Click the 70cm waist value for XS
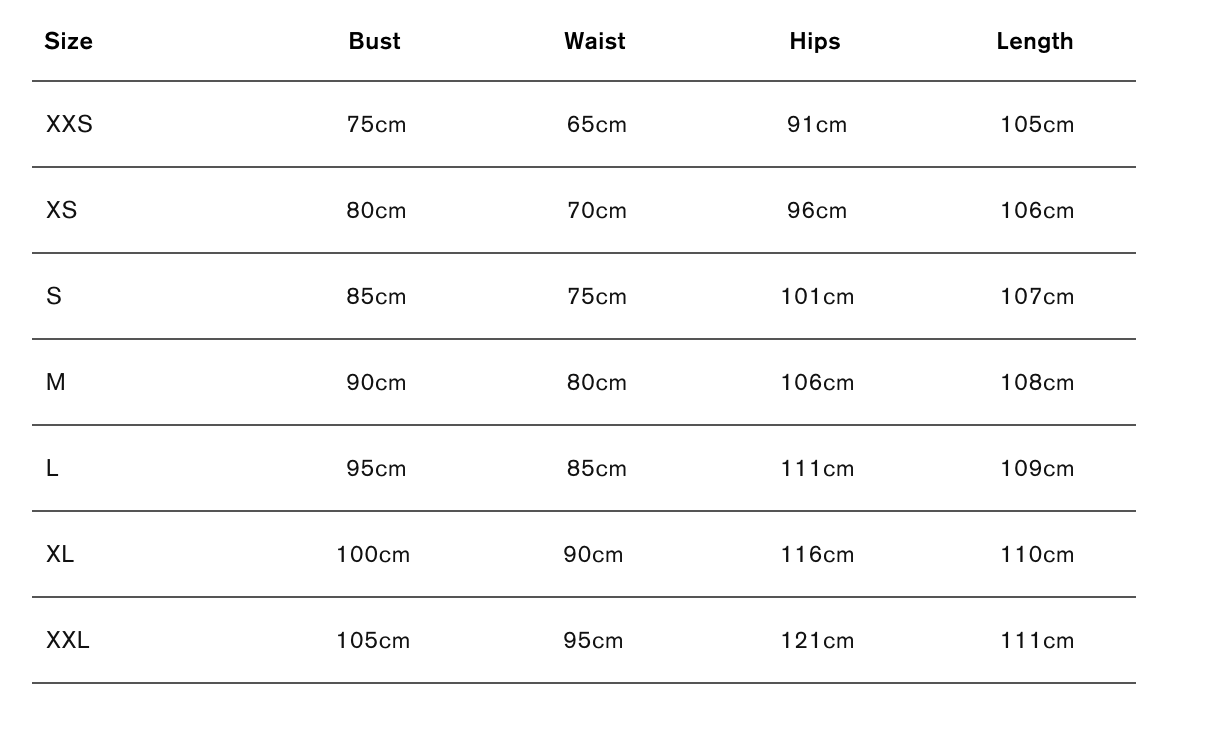Image resolution: width=1208 pixels, height=742 pixels. [597, 211]
